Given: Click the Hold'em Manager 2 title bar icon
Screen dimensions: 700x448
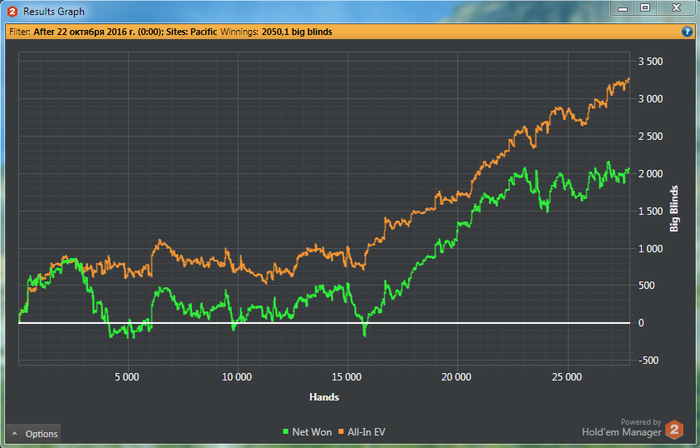Looking at the screenshot, I should [12, 12].
